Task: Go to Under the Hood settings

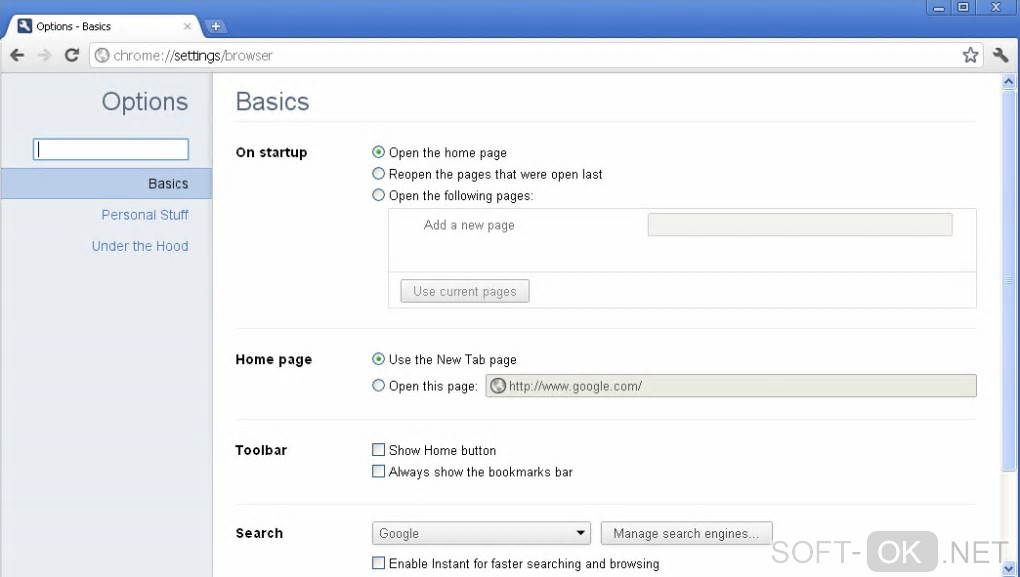Action: tap(140, 246)
